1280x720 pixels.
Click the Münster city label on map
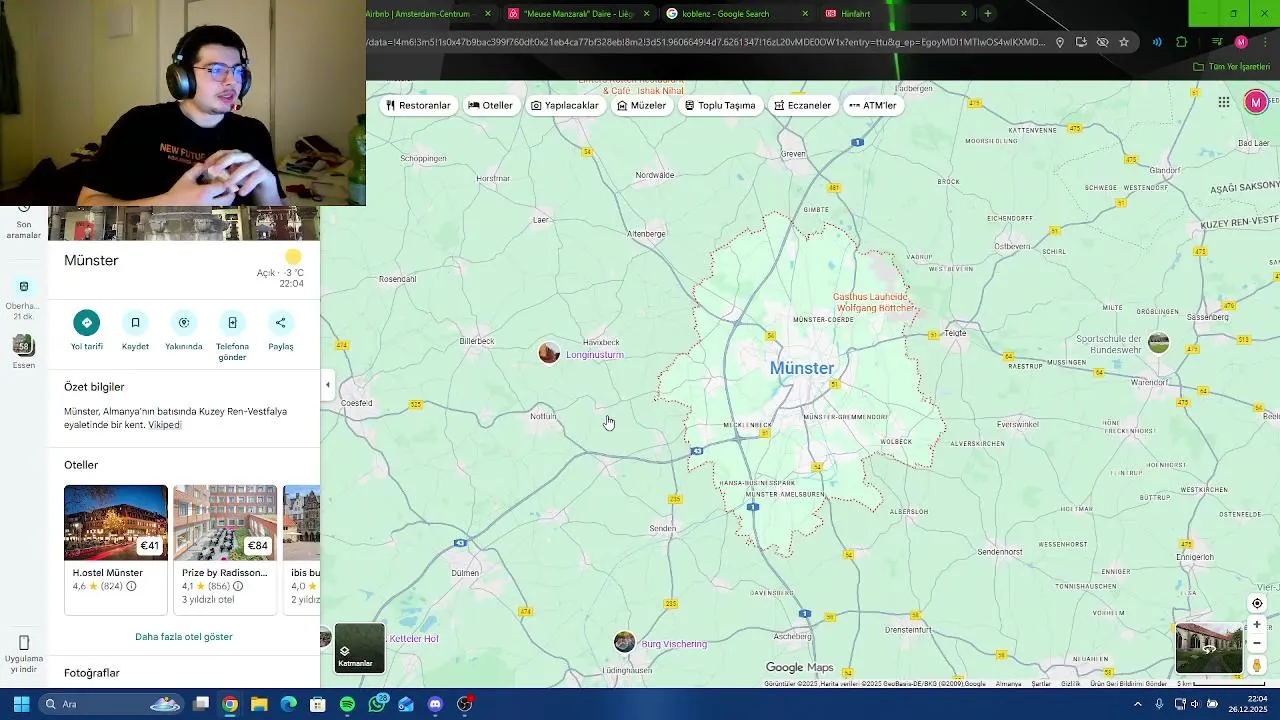pyautogui.click(x=802, y=369)
